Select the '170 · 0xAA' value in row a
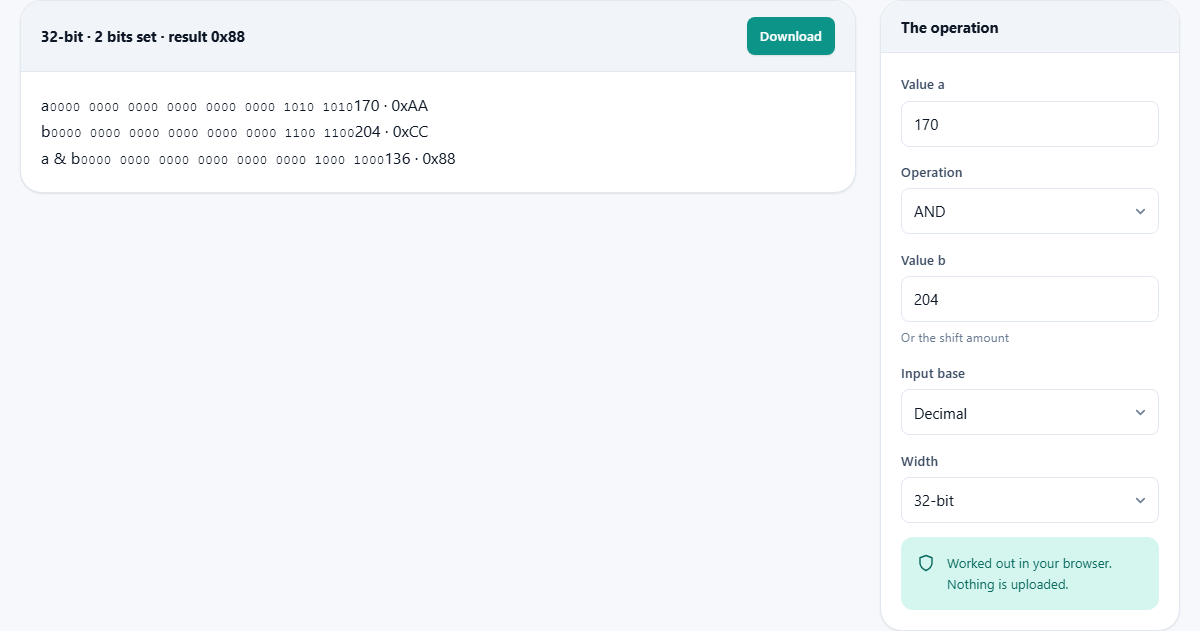1200x631 pixels. coord(391,106)
